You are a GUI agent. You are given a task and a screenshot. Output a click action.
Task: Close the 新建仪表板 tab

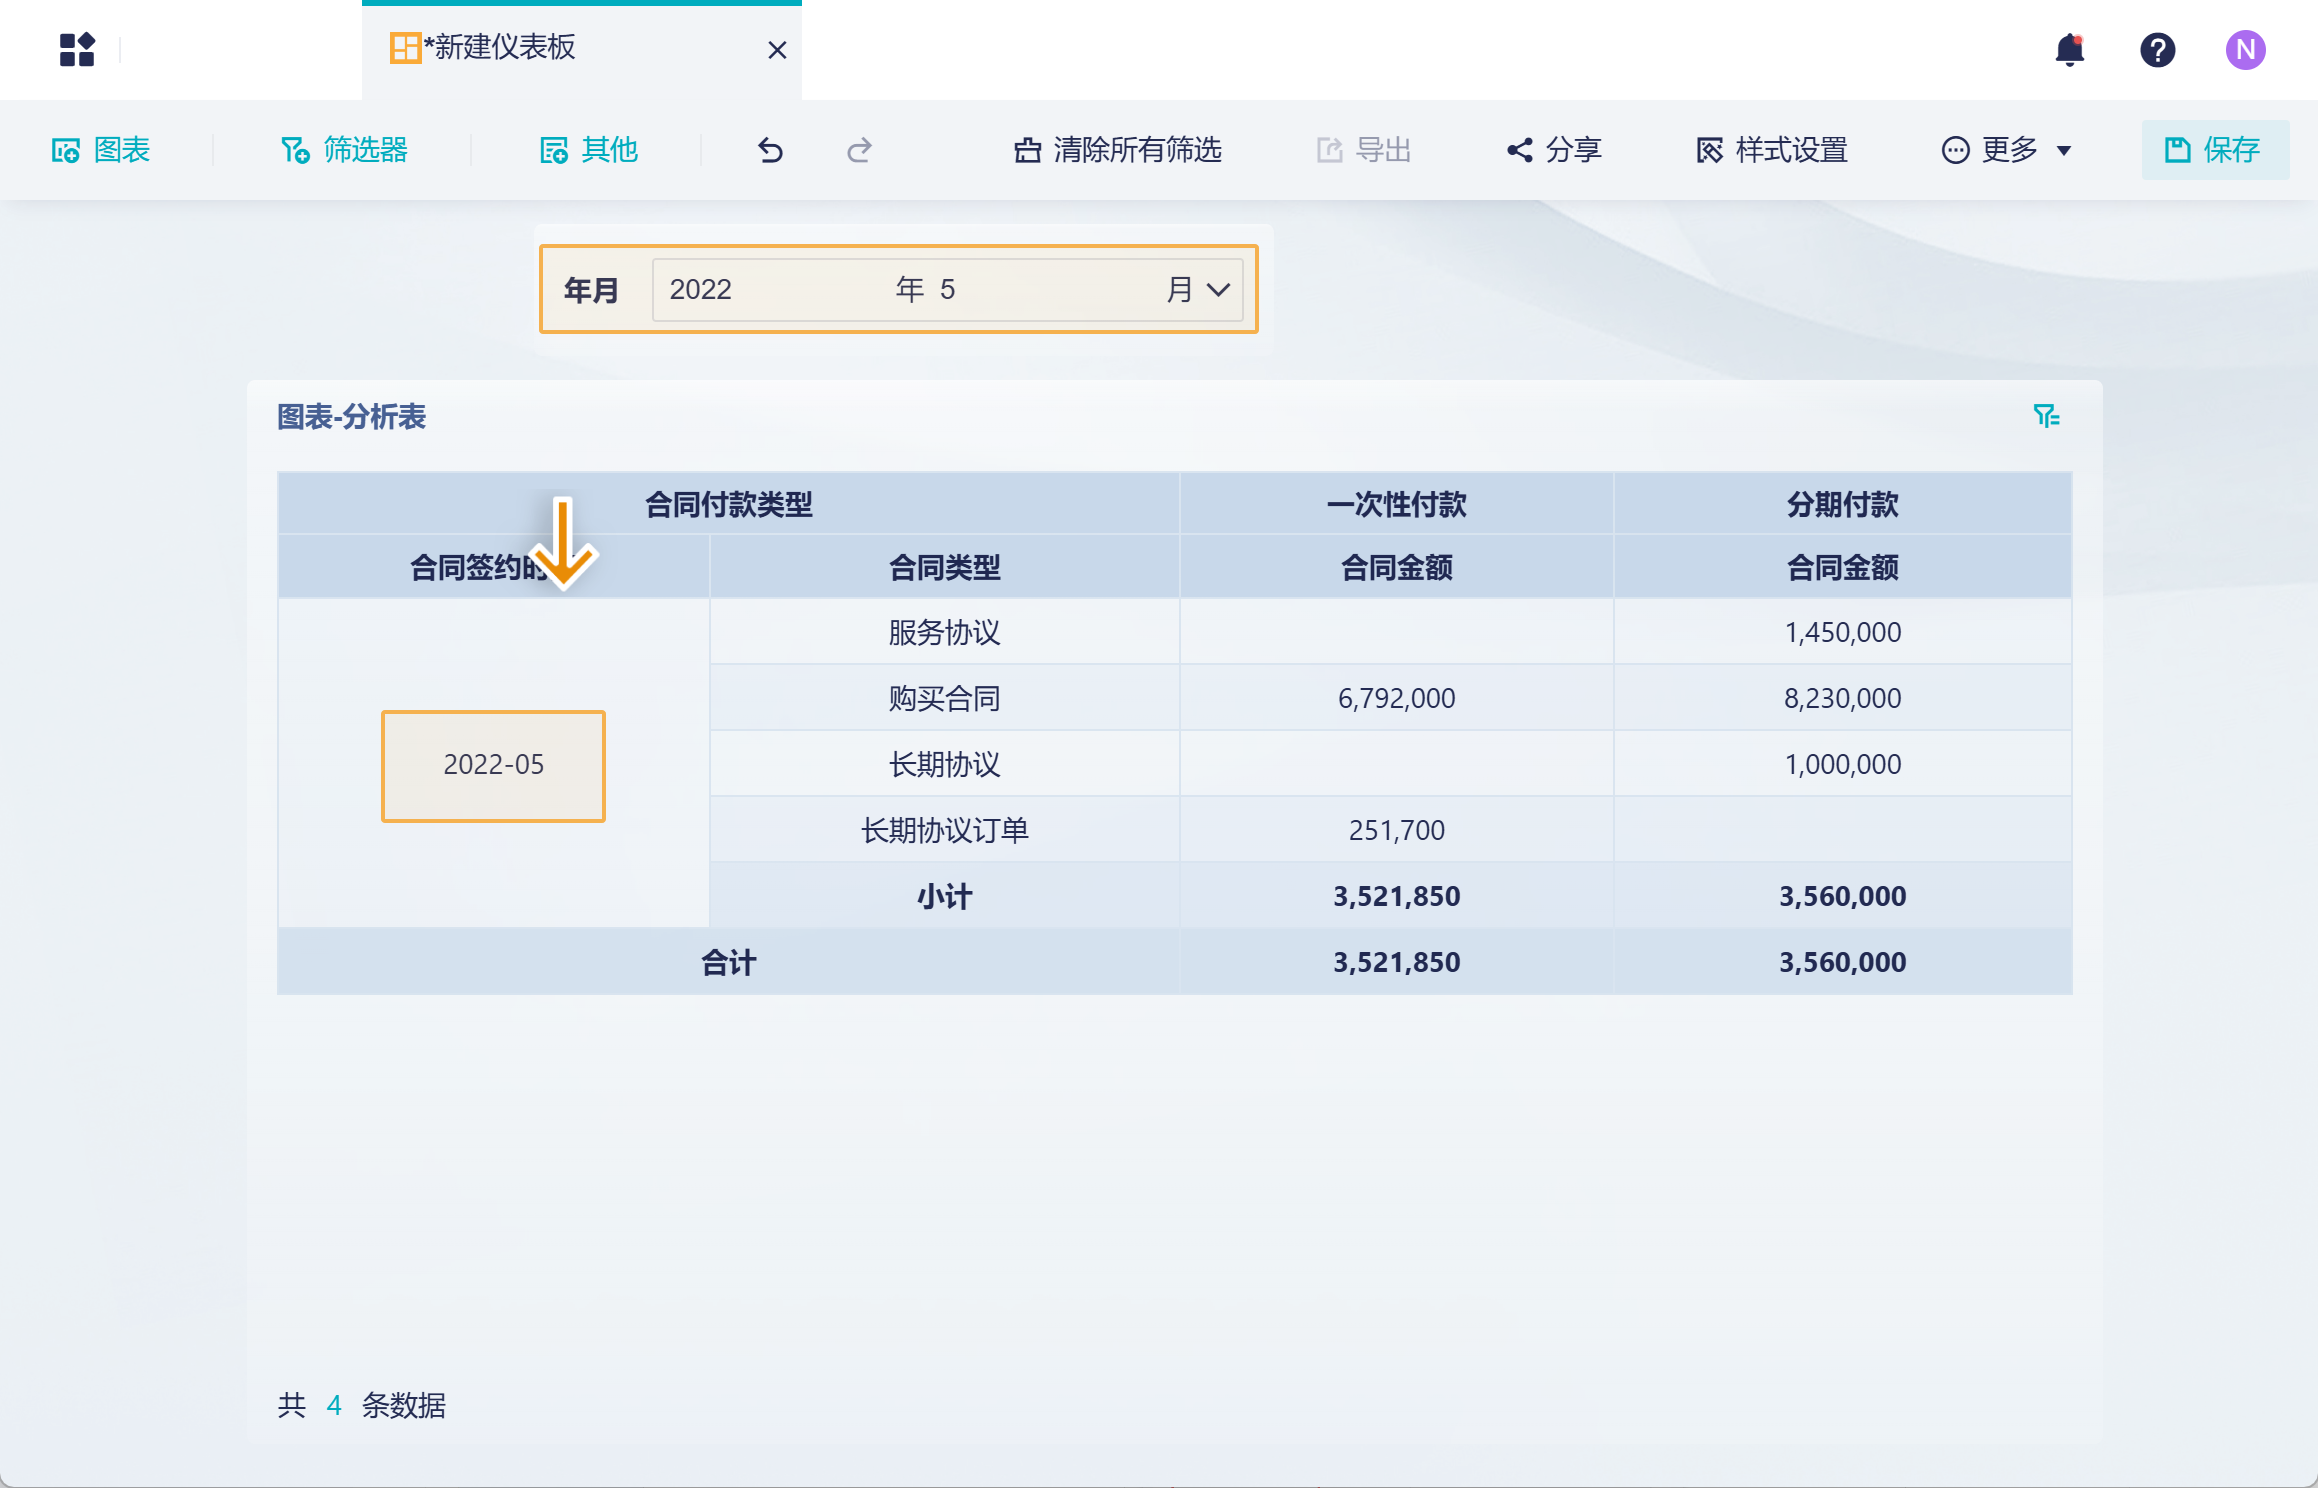(776, 50)
